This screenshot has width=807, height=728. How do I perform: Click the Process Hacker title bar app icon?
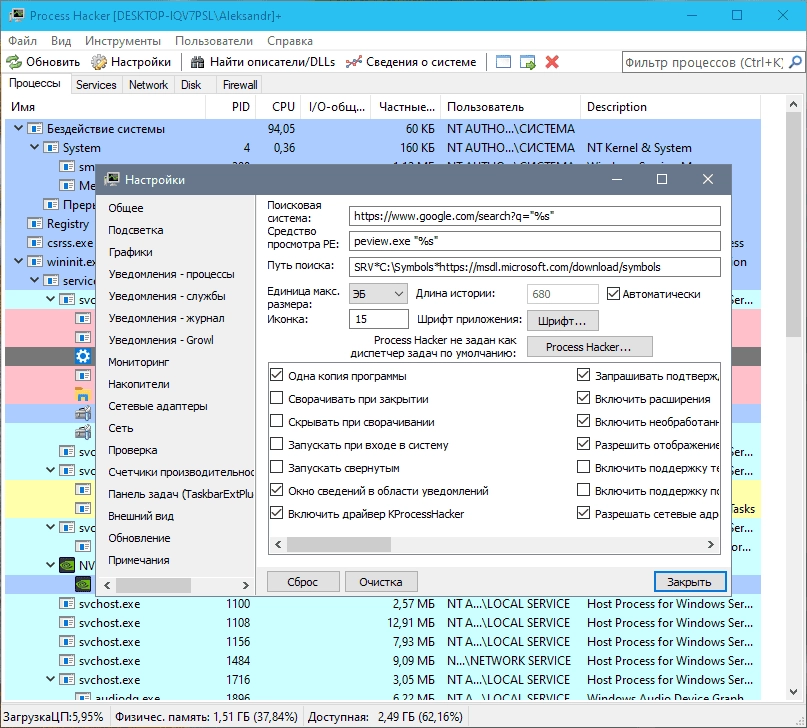click(16, 15)
